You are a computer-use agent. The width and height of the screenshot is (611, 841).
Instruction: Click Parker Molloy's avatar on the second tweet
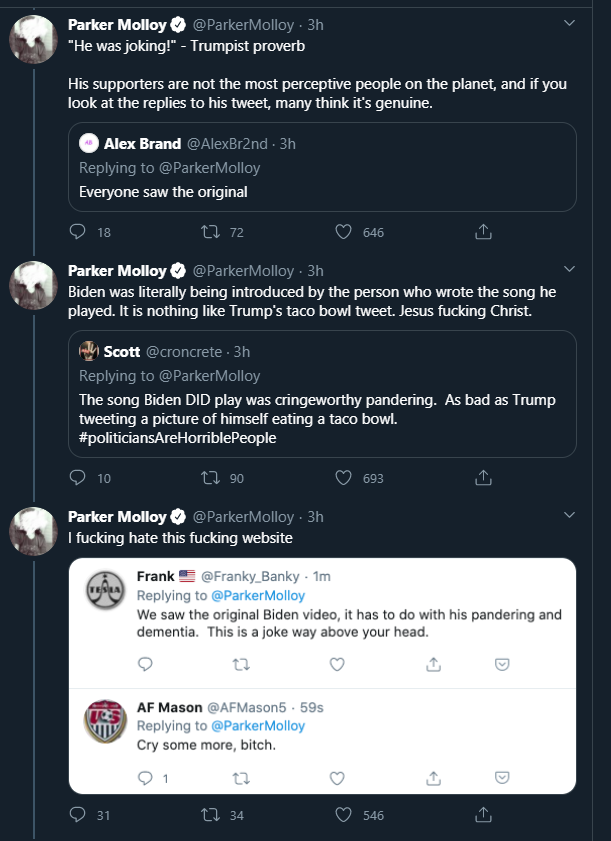(33, 285)
